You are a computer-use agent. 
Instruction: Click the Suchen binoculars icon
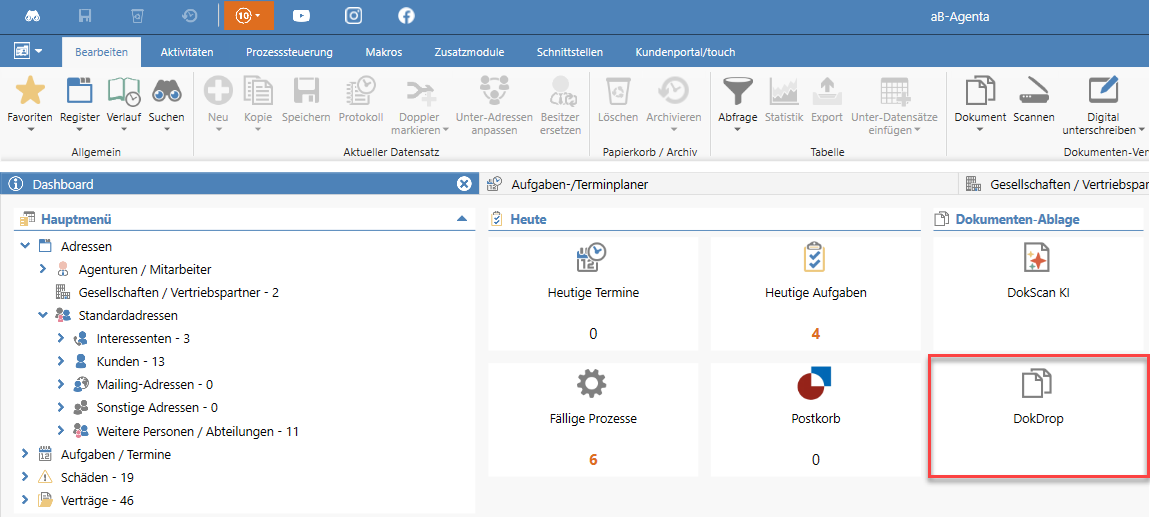(x=166, y=92)
